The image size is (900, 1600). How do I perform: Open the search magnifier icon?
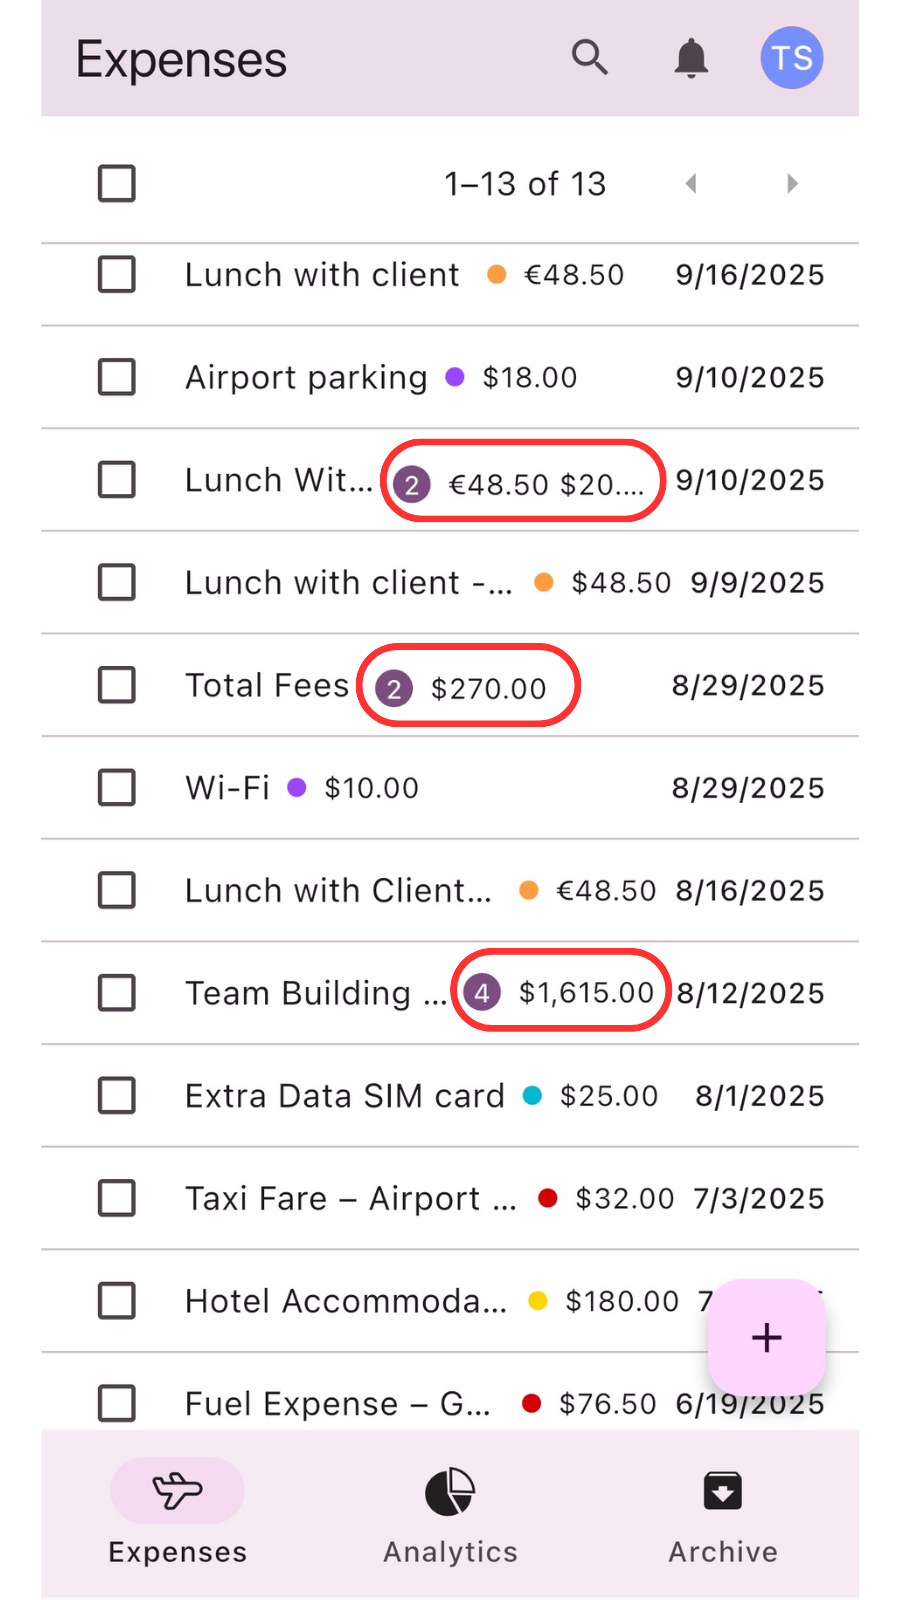pyautogui.click(x=589, y=58)
